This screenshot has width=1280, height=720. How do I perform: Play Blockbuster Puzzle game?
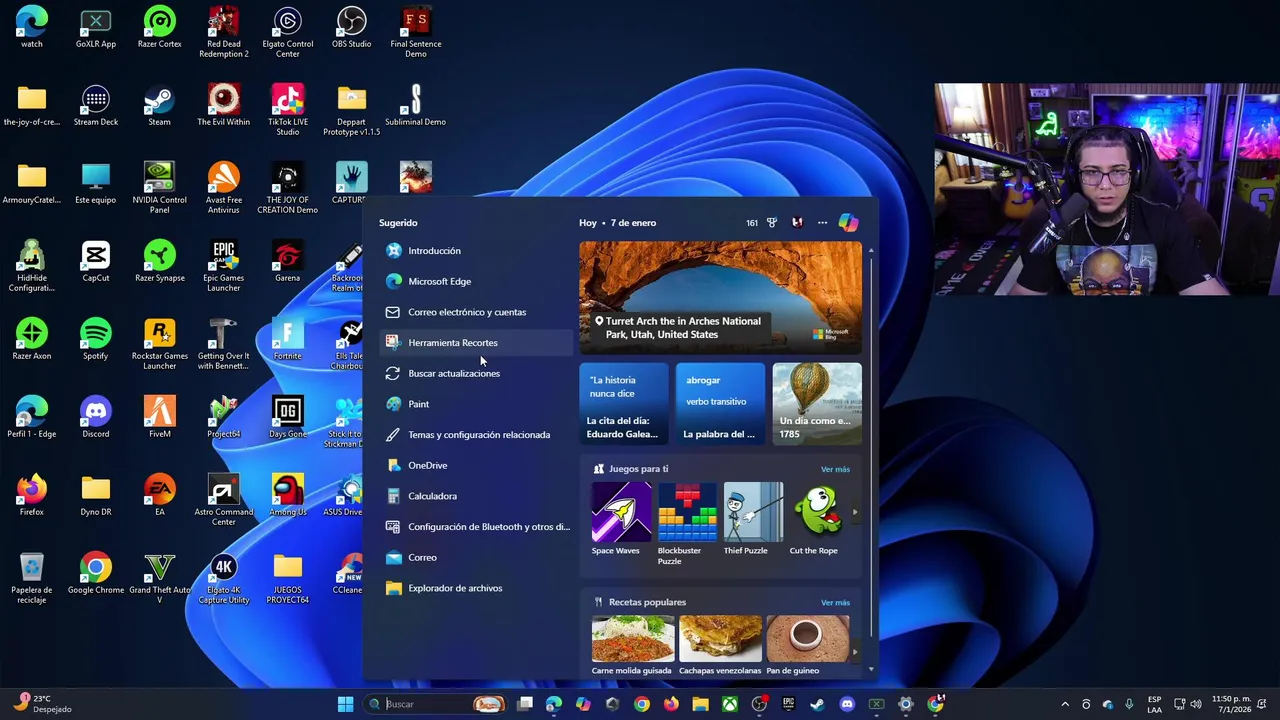(x=687, y=524)
